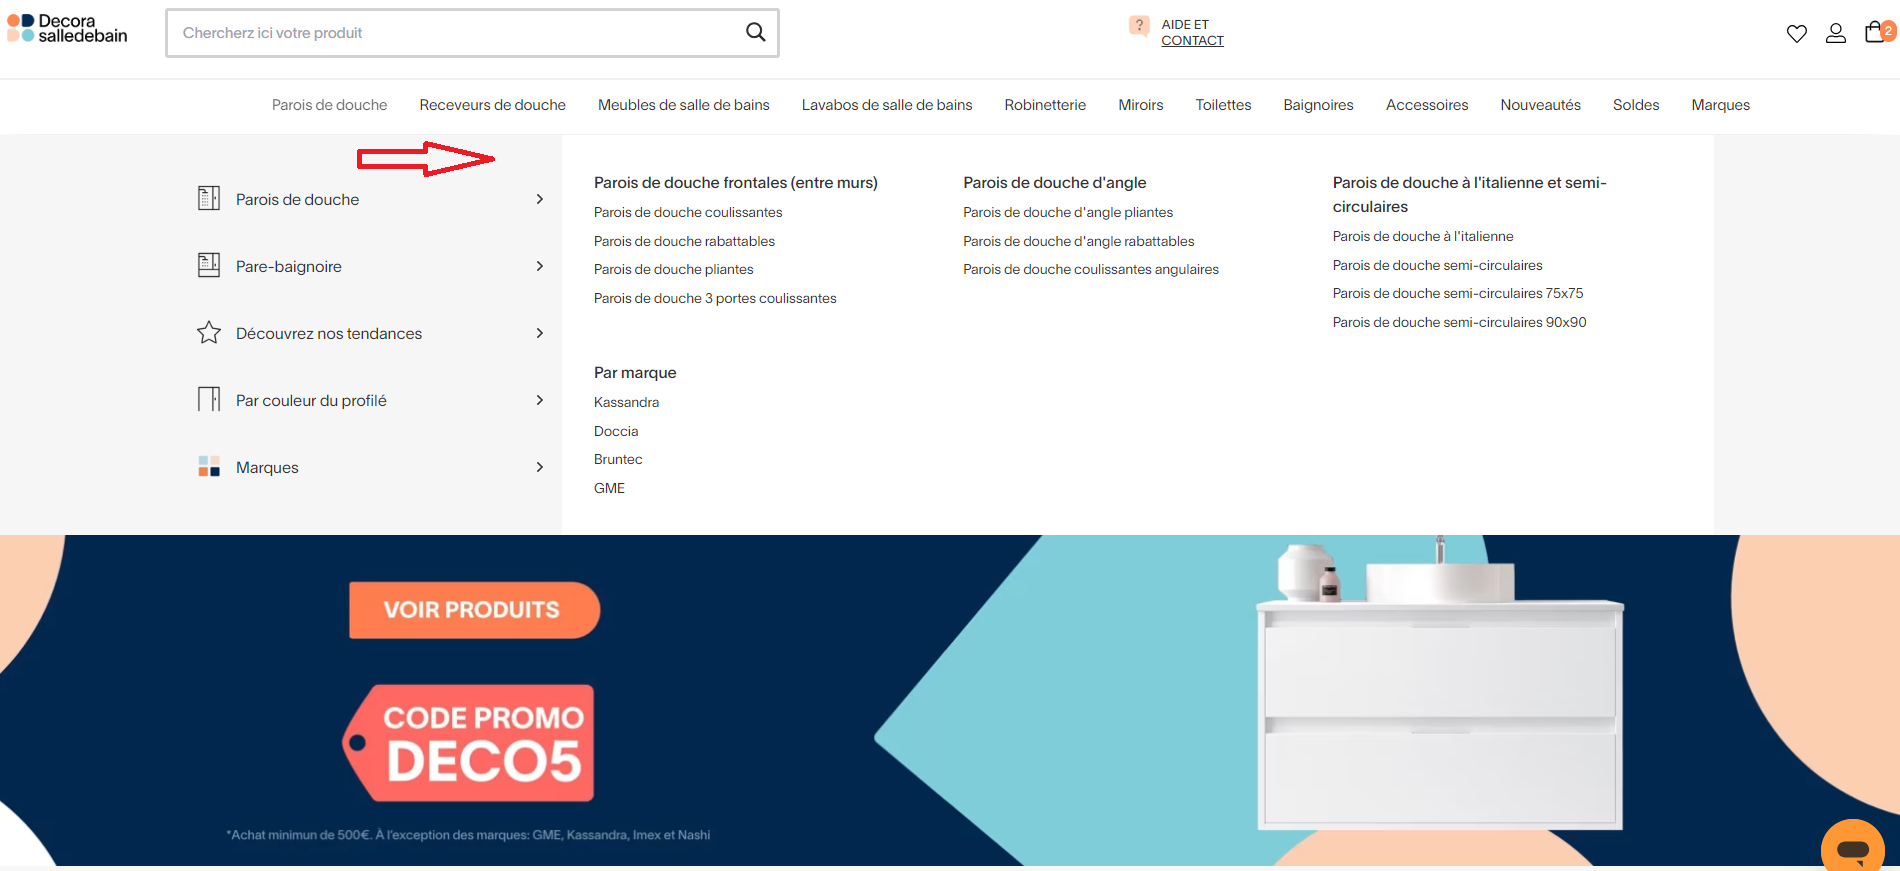1900x871 pixels.
Task: Click the search magnifier icon
Action: (x=756, y=32)
